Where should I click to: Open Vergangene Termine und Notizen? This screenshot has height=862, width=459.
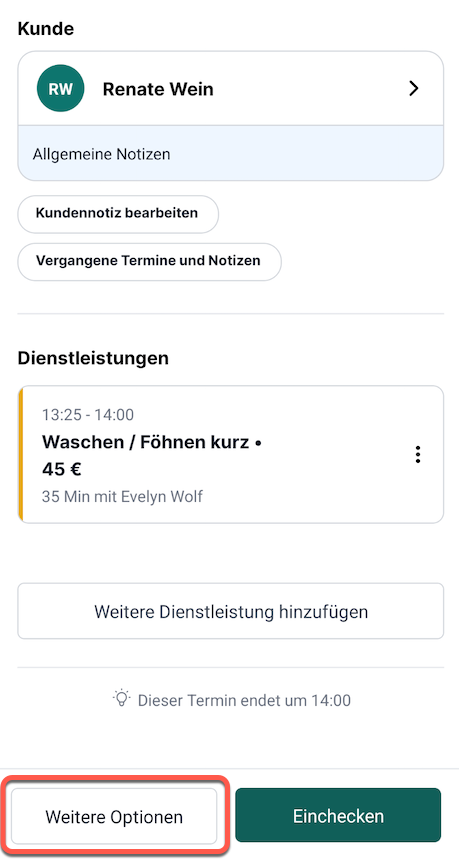pyautogui.click(x=150, y=261)
